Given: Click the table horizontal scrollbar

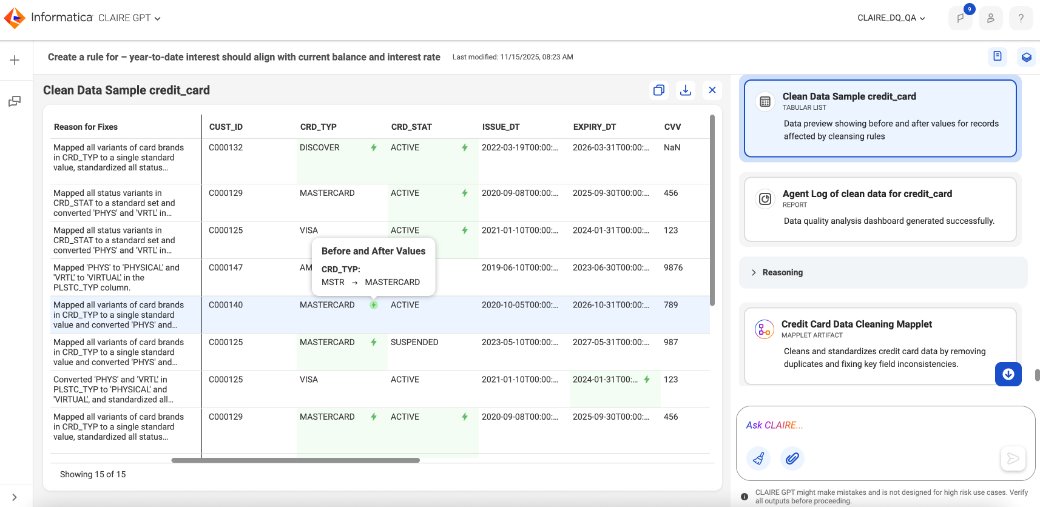Looking at the screenshot, I should (295, 460).
